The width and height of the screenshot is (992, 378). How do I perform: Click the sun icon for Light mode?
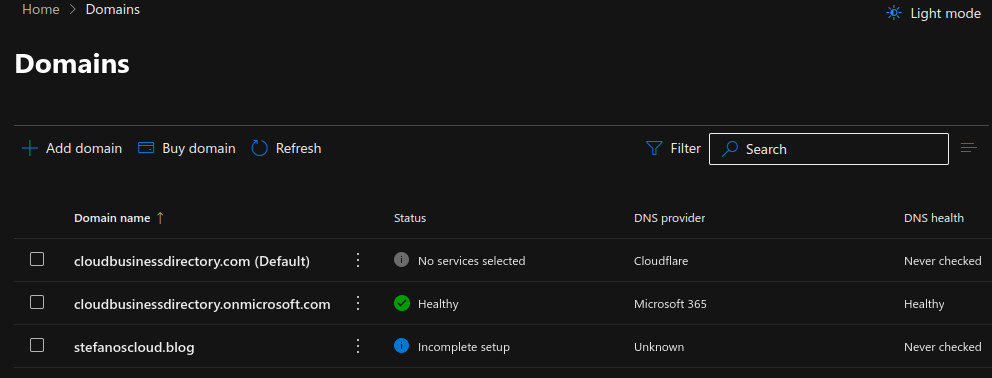coord(894,13)
